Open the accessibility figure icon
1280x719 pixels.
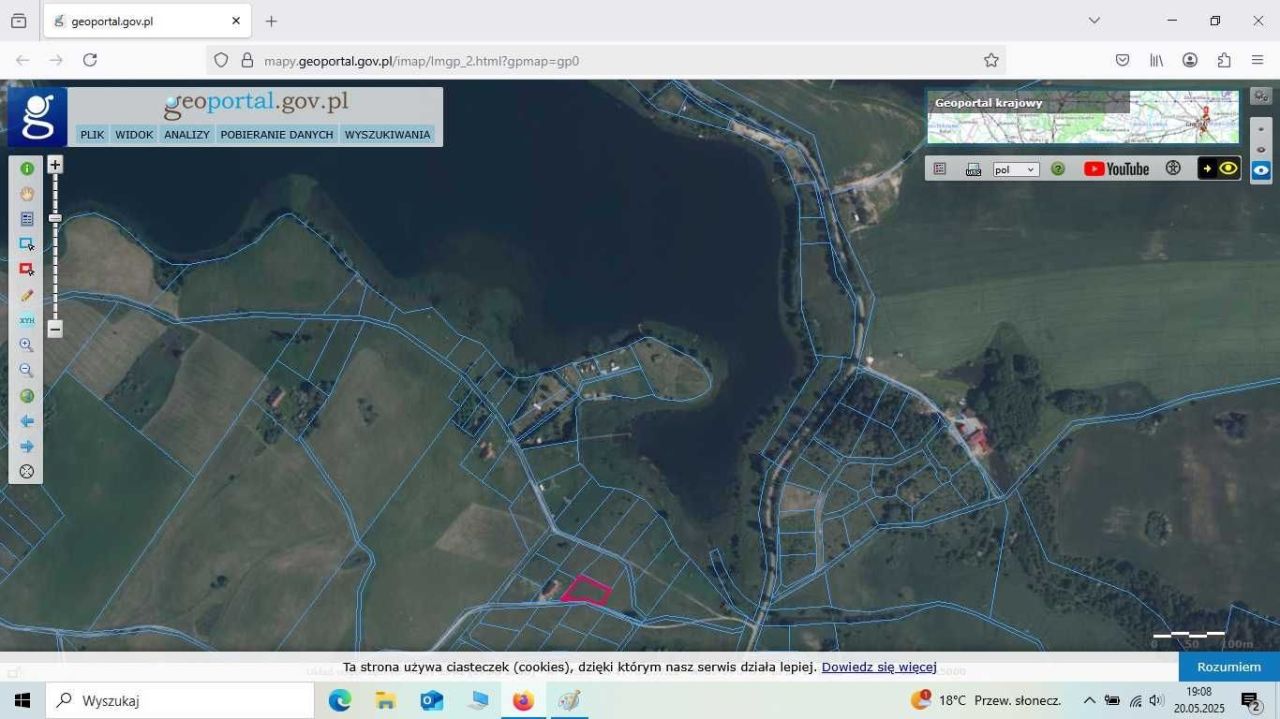pyautogui.click(x=1173, y=169)
